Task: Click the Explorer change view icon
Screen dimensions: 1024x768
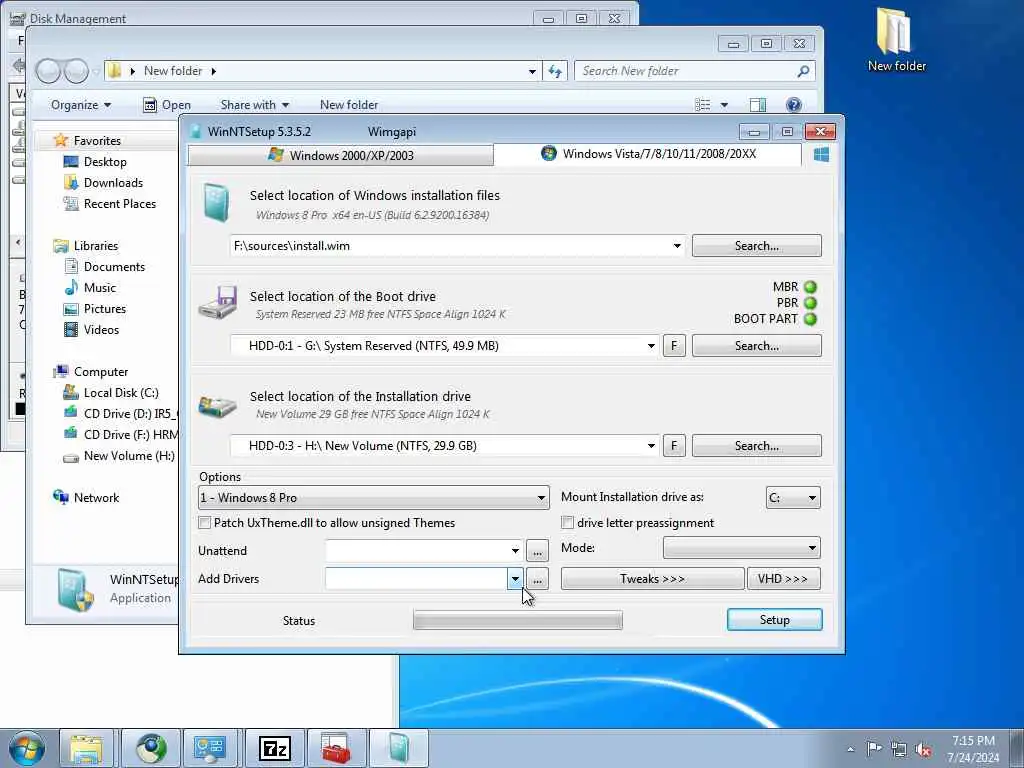Action: point(703,104)
